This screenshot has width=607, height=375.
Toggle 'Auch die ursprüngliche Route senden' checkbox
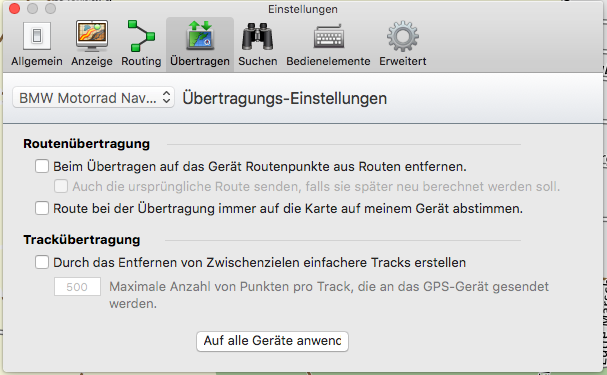point(61,186)
